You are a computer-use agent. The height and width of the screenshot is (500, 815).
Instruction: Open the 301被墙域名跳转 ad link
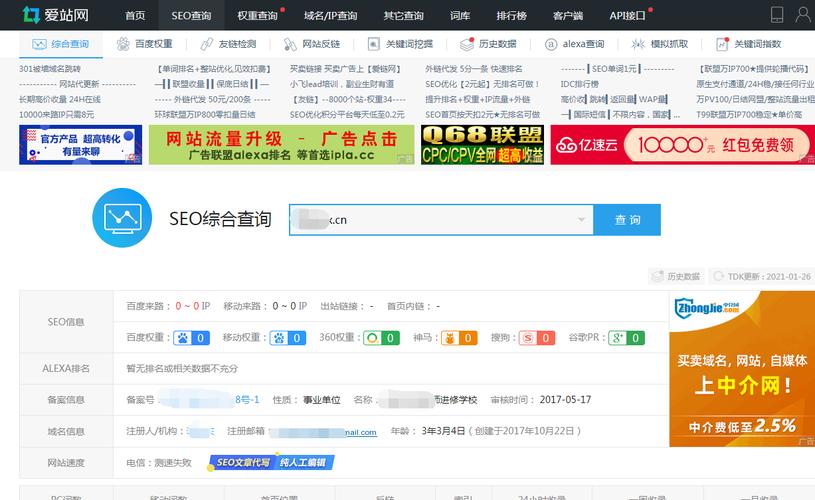(x=50, y=69)
